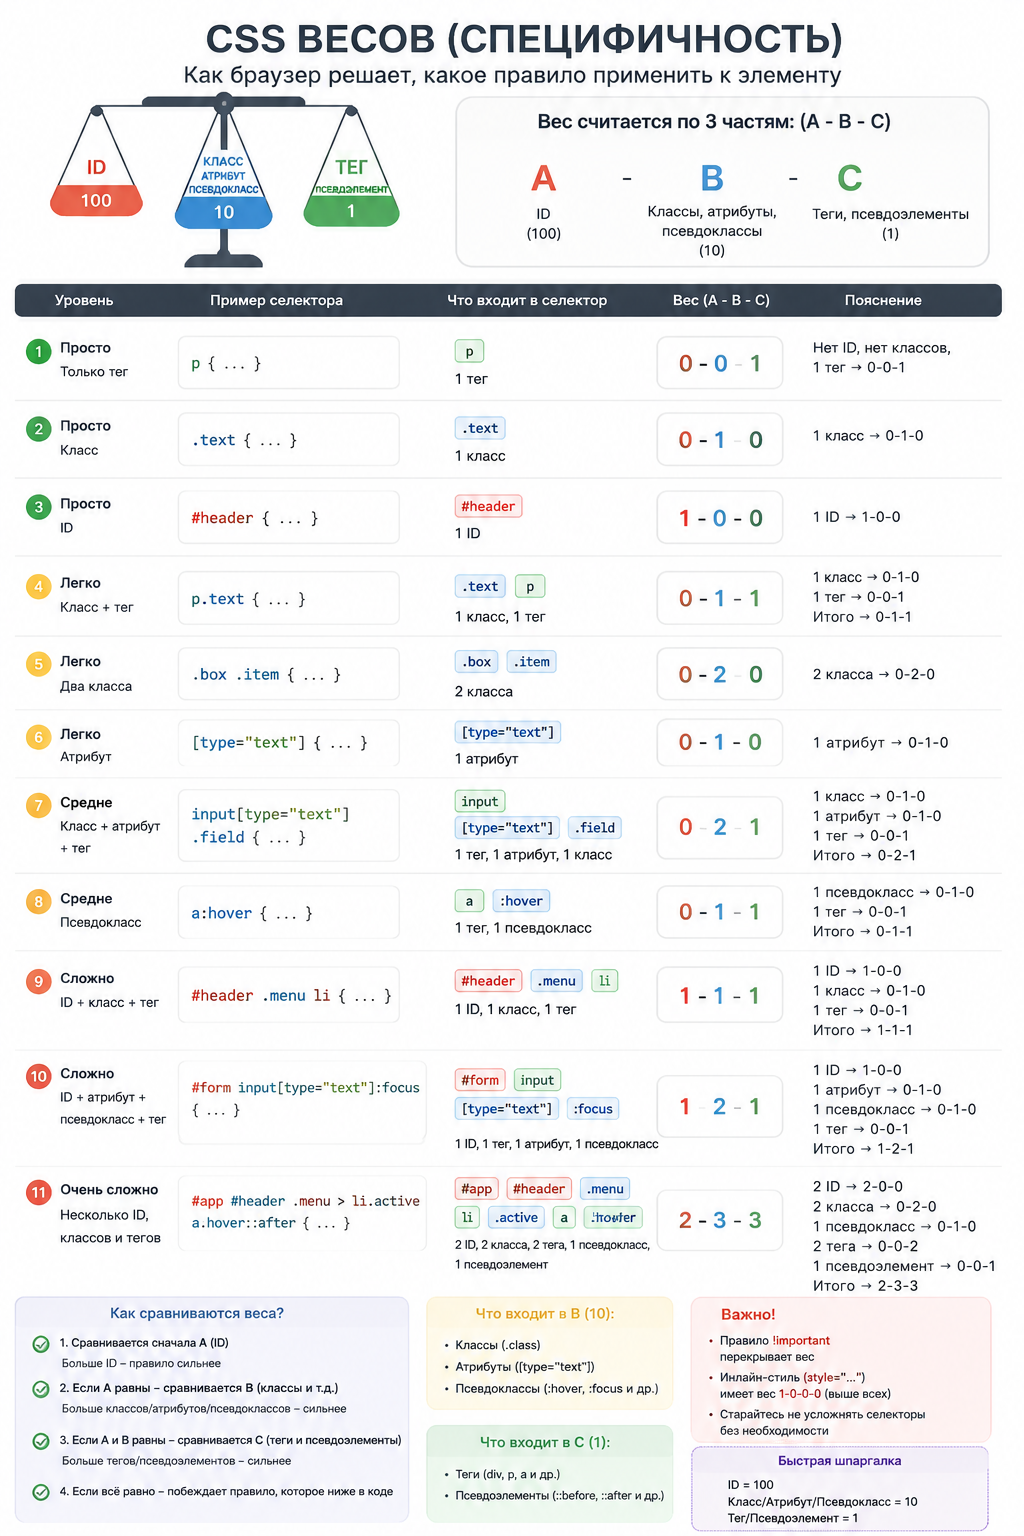The height and width of the screenshot is (1536, 1024).
Task: Click the '.box .item { ... }' code box
Action: (x=289, y=675)
